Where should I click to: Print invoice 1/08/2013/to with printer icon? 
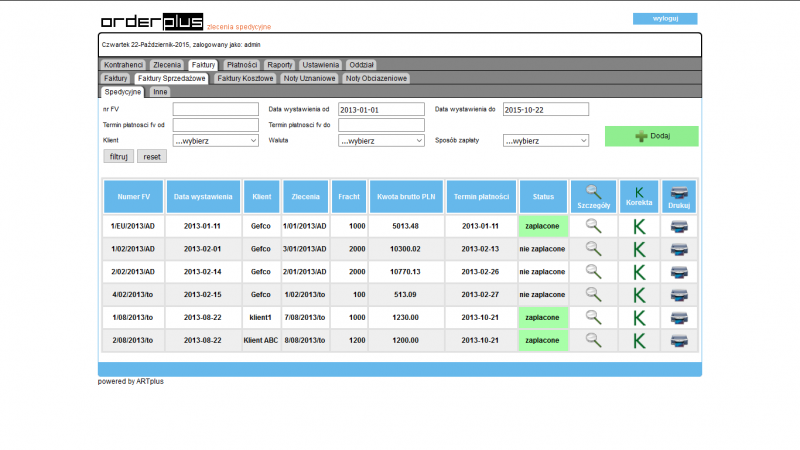[679, 318]
